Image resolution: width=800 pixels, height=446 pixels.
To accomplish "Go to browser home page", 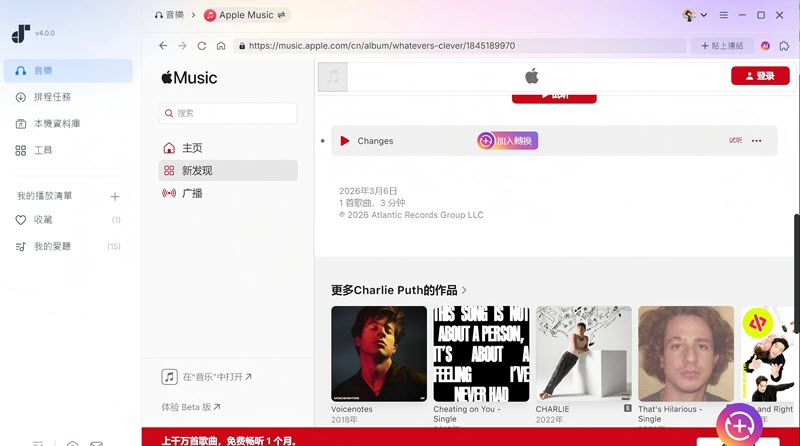I will click(x=221, y=45).
